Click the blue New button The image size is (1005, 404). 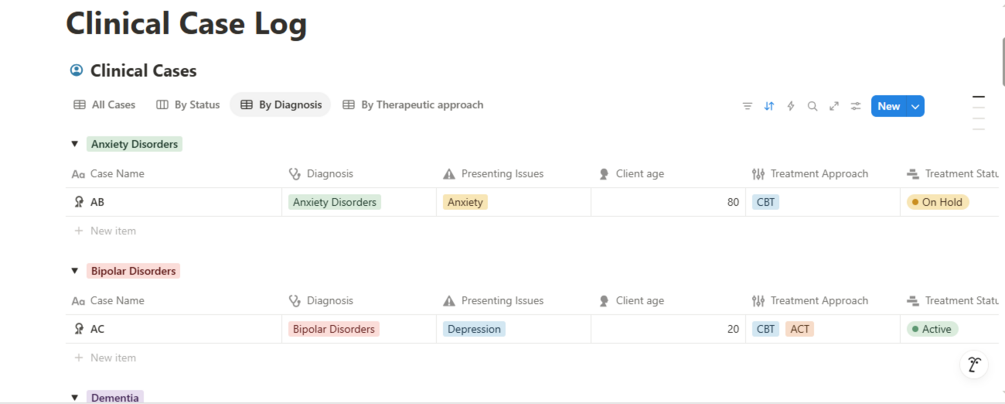(888, 106)
